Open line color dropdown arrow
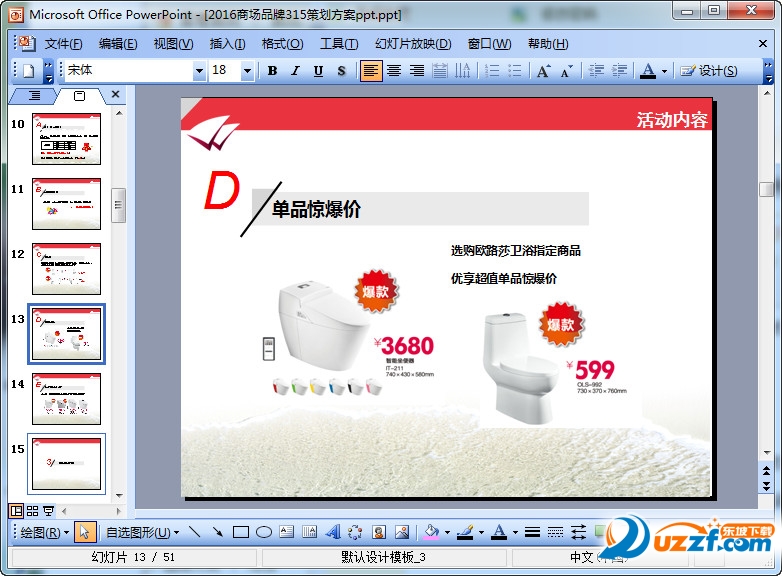The image size is (782, 576). [x=481, y=533]
